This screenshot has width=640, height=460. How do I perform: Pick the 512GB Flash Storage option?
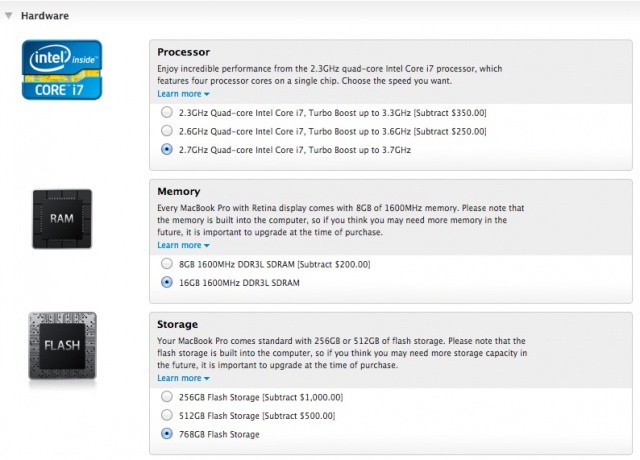click(x=167, y=416)
